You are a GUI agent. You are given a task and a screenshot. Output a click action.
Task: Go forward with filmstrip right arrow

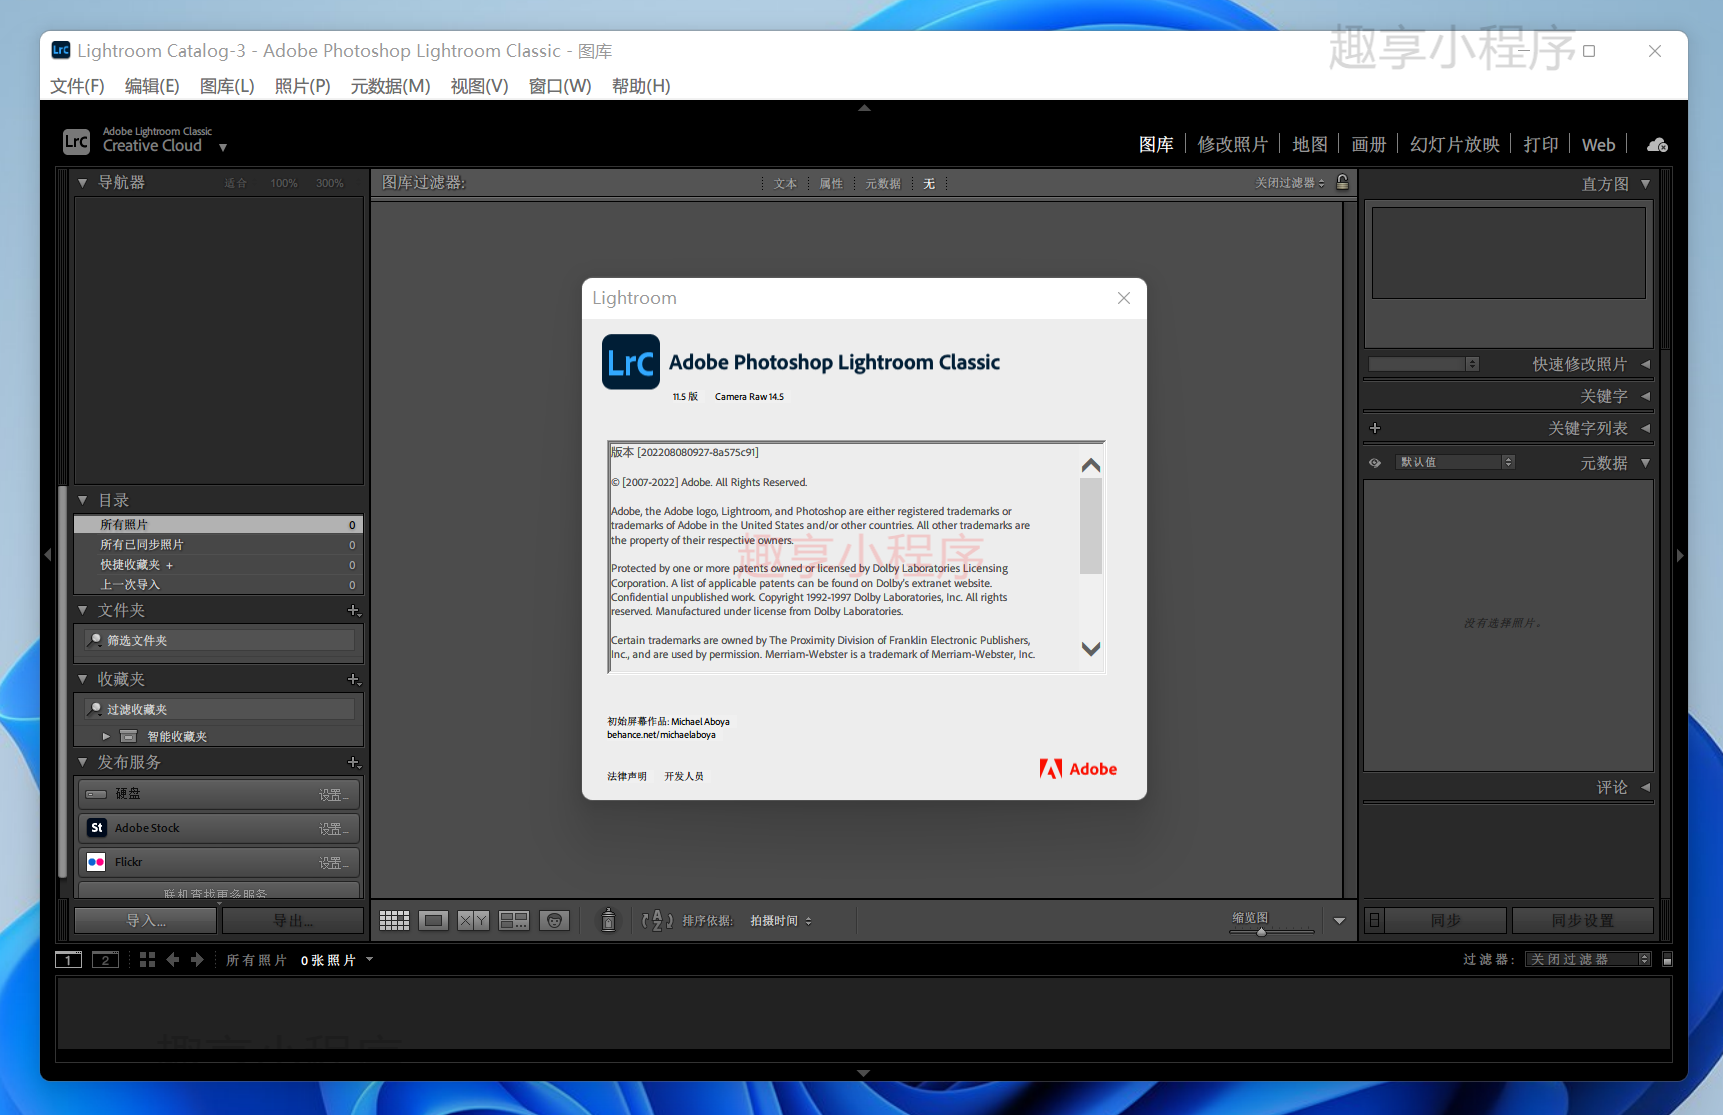tap(197, 959)
